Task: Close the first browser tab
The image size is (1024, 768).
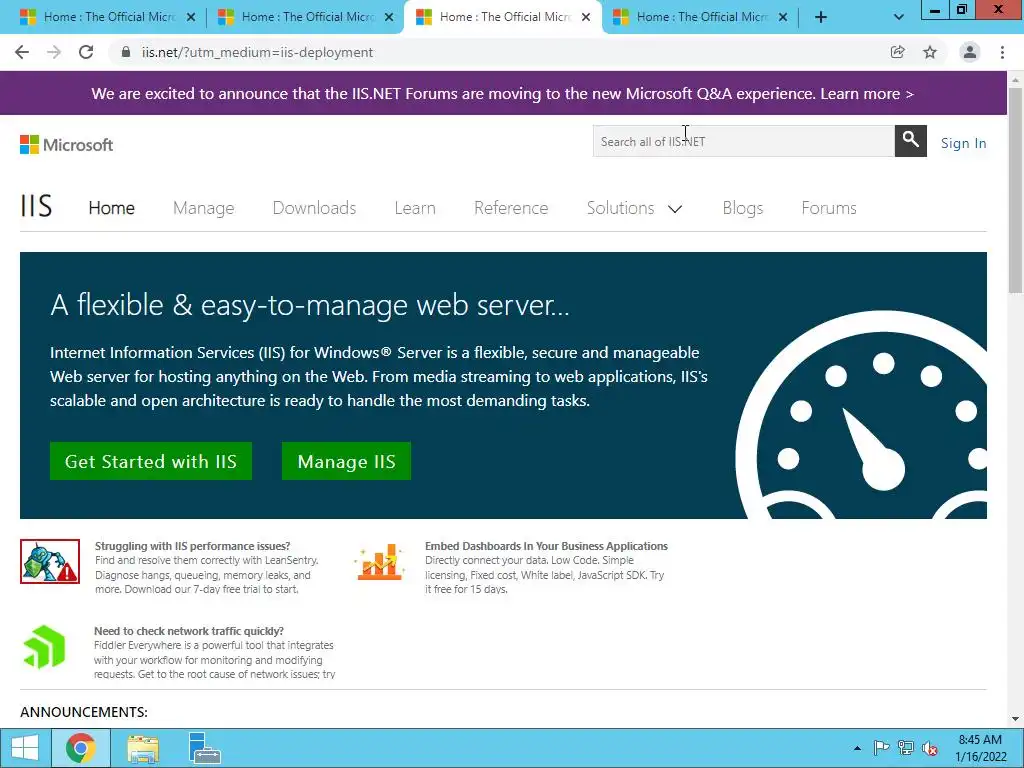Action: [191, 18]
